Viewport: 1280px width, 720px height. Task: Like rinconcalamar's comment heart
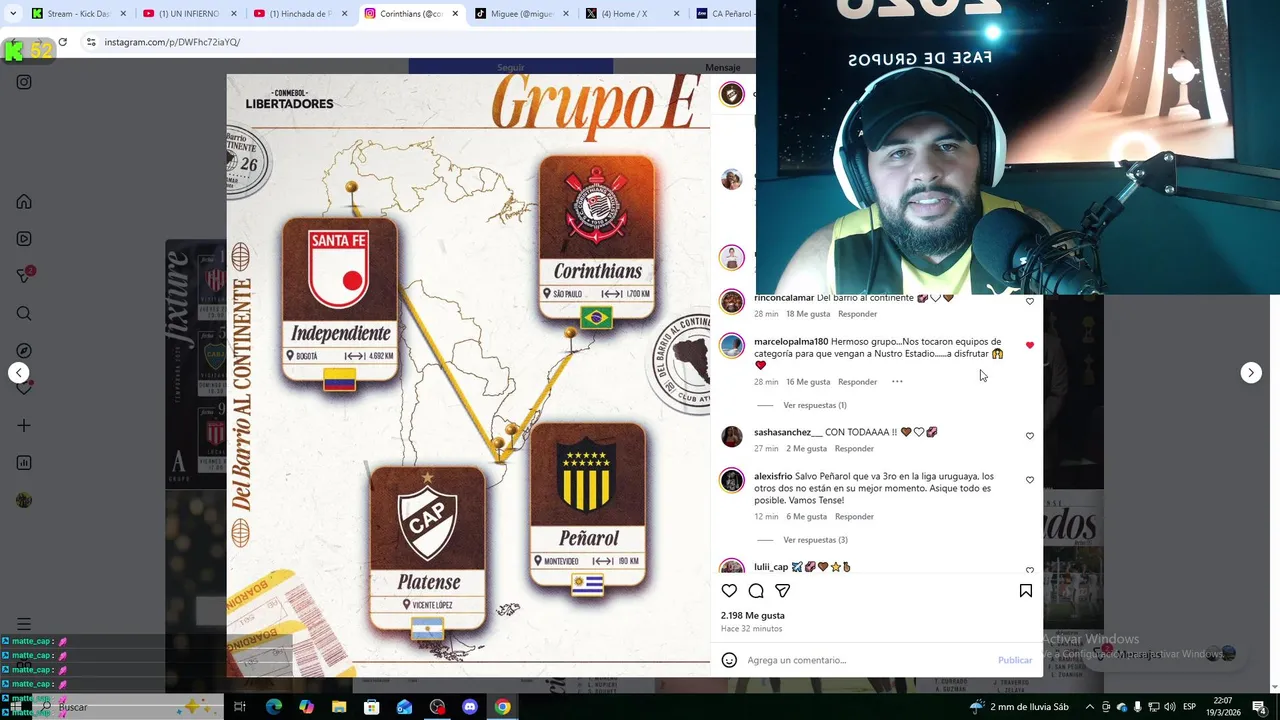tap(1030, 301)
